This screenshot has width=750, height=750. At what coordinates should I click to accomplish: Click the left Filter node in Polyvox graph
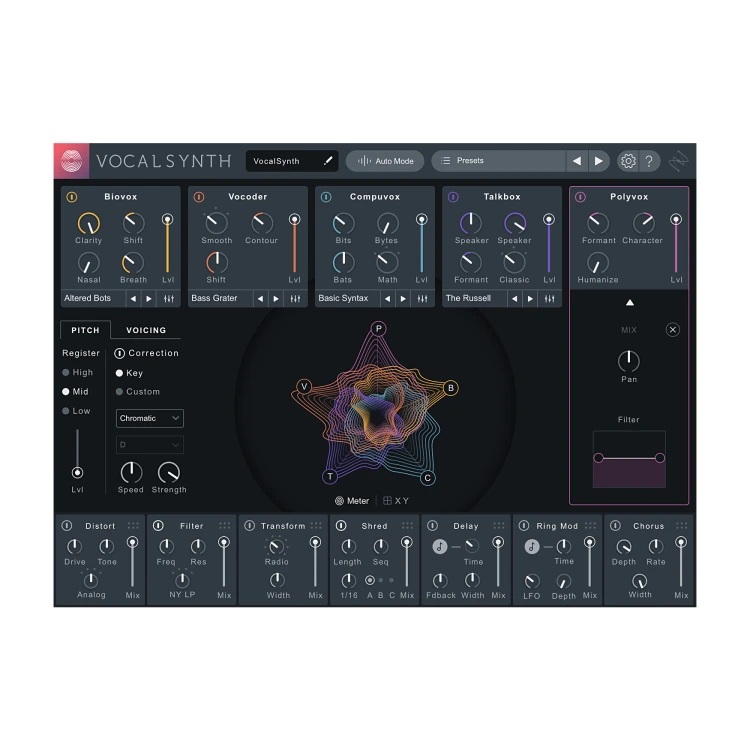598,458
